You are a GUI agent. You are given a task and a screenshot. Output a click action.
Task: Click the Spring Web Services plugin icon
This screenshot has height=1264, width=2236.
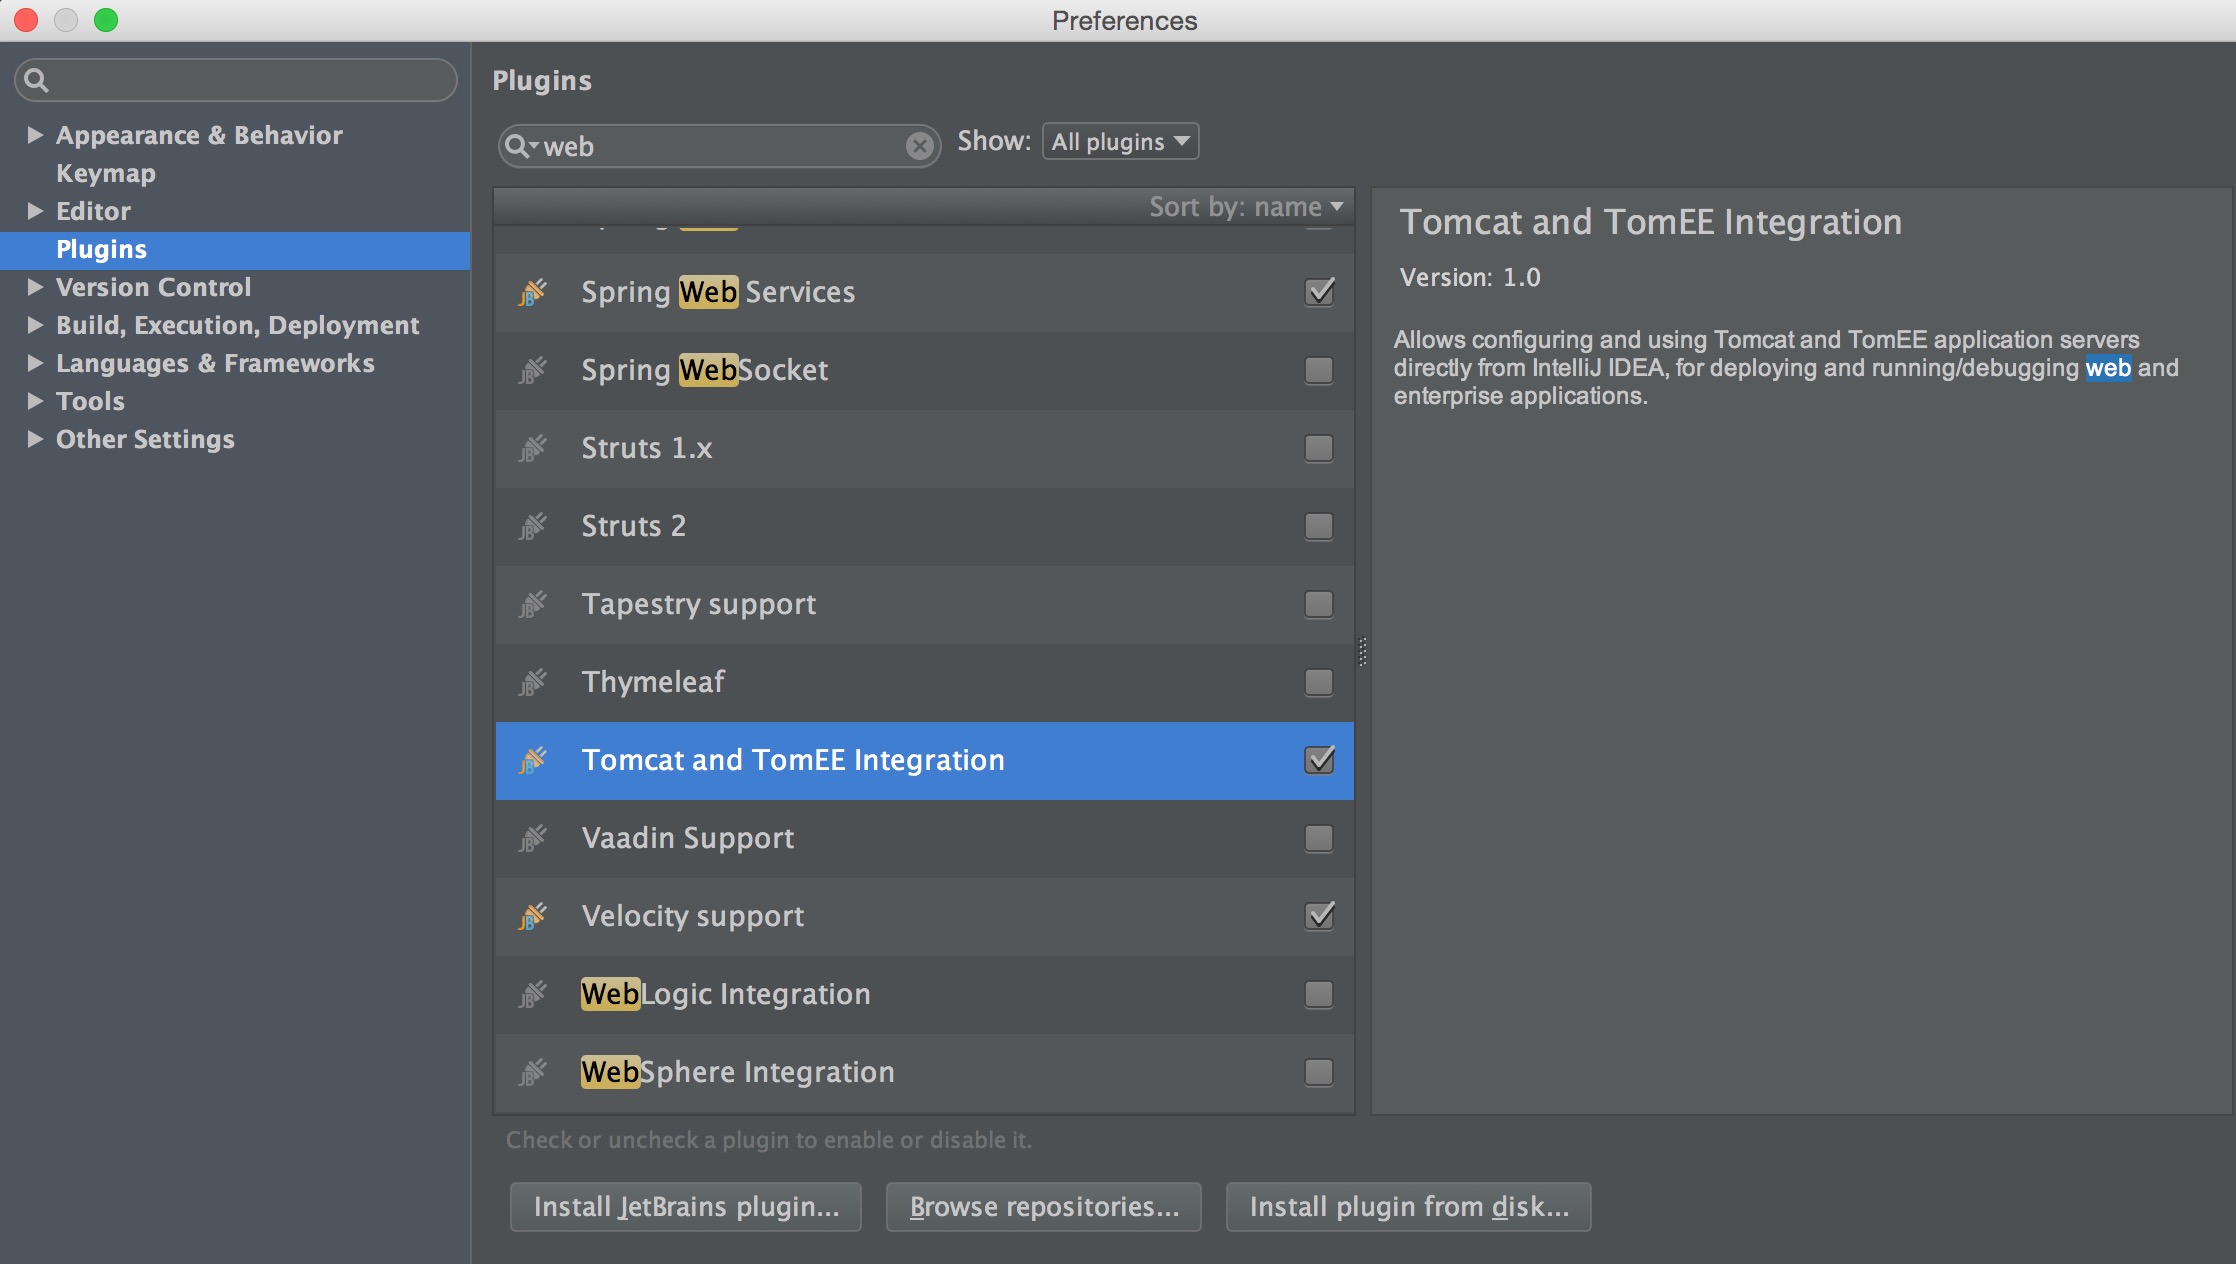[532, 292]
